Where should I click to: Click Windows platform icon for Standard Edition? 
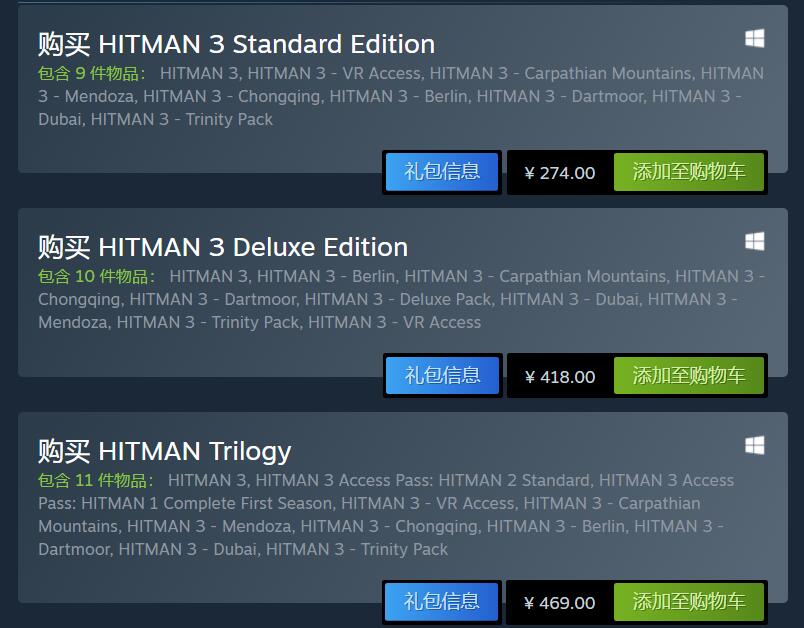(754, 39)
